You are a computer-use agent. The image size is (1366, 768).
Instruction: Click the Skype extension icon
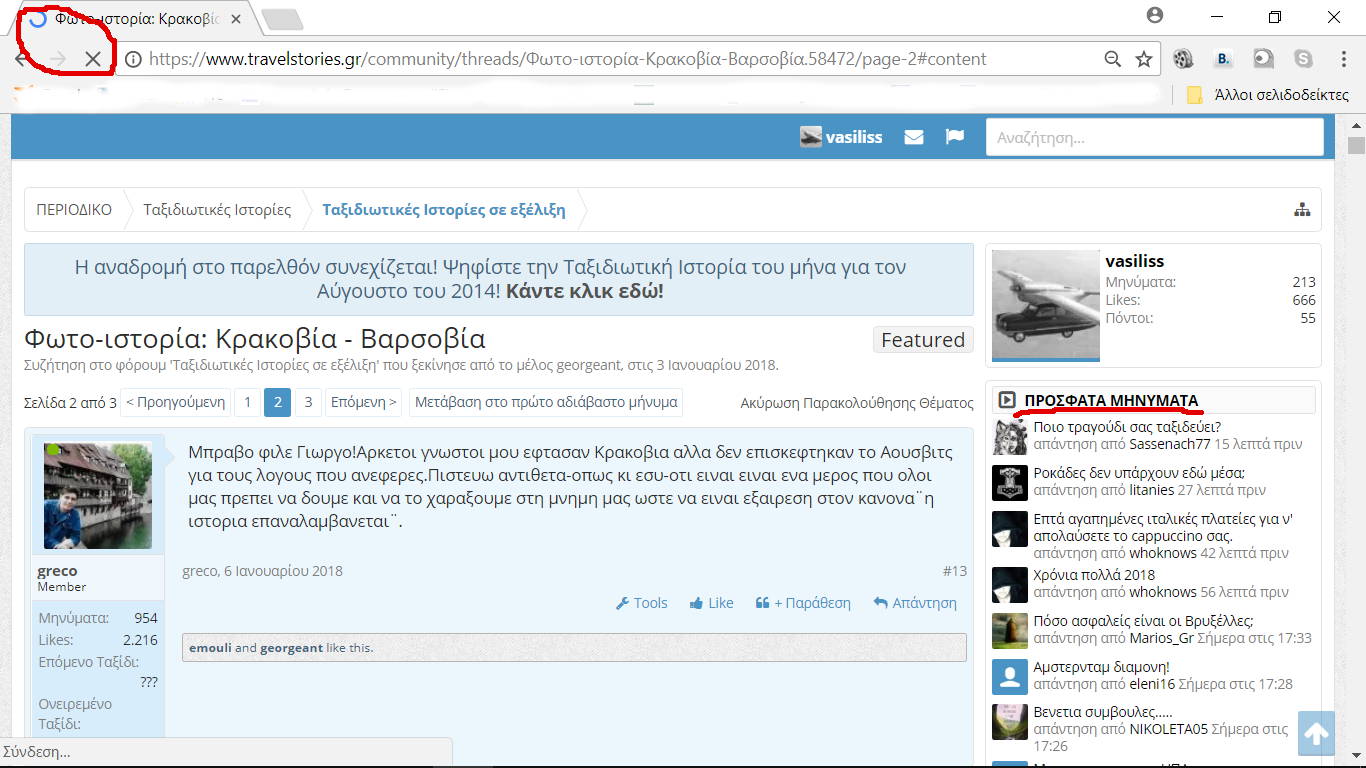coord(1302,59)
